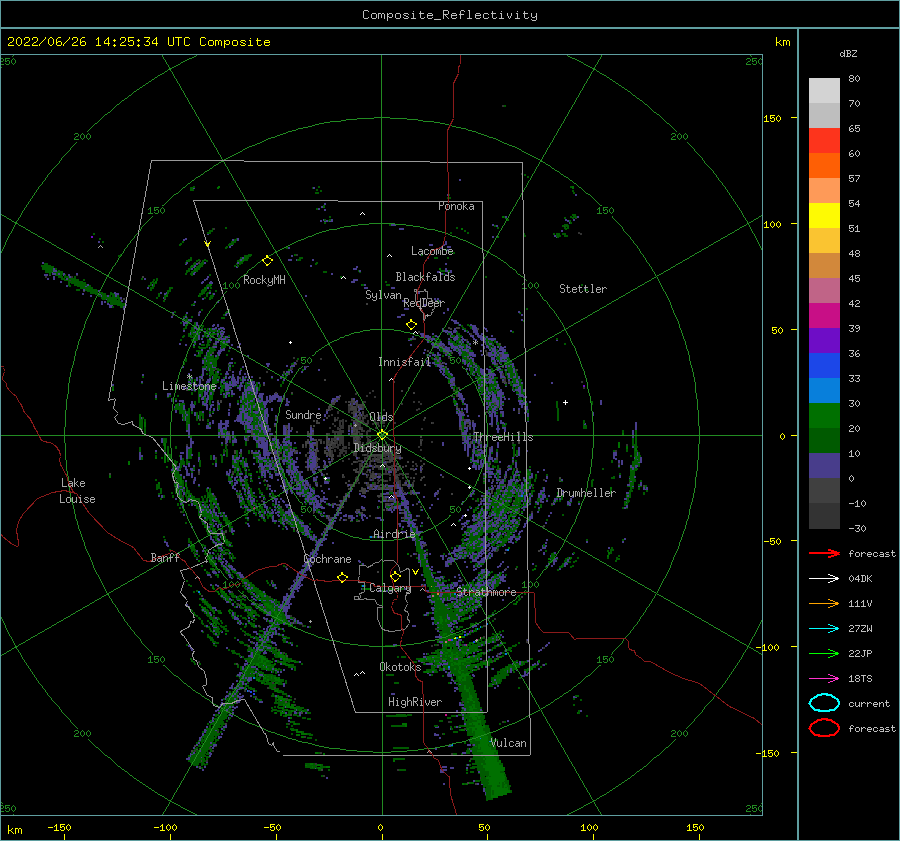The height and width of the screenshot is (841, 900).
Task: Click the yellow diamond marker beside RockyMH
Action: pos(267,261)
